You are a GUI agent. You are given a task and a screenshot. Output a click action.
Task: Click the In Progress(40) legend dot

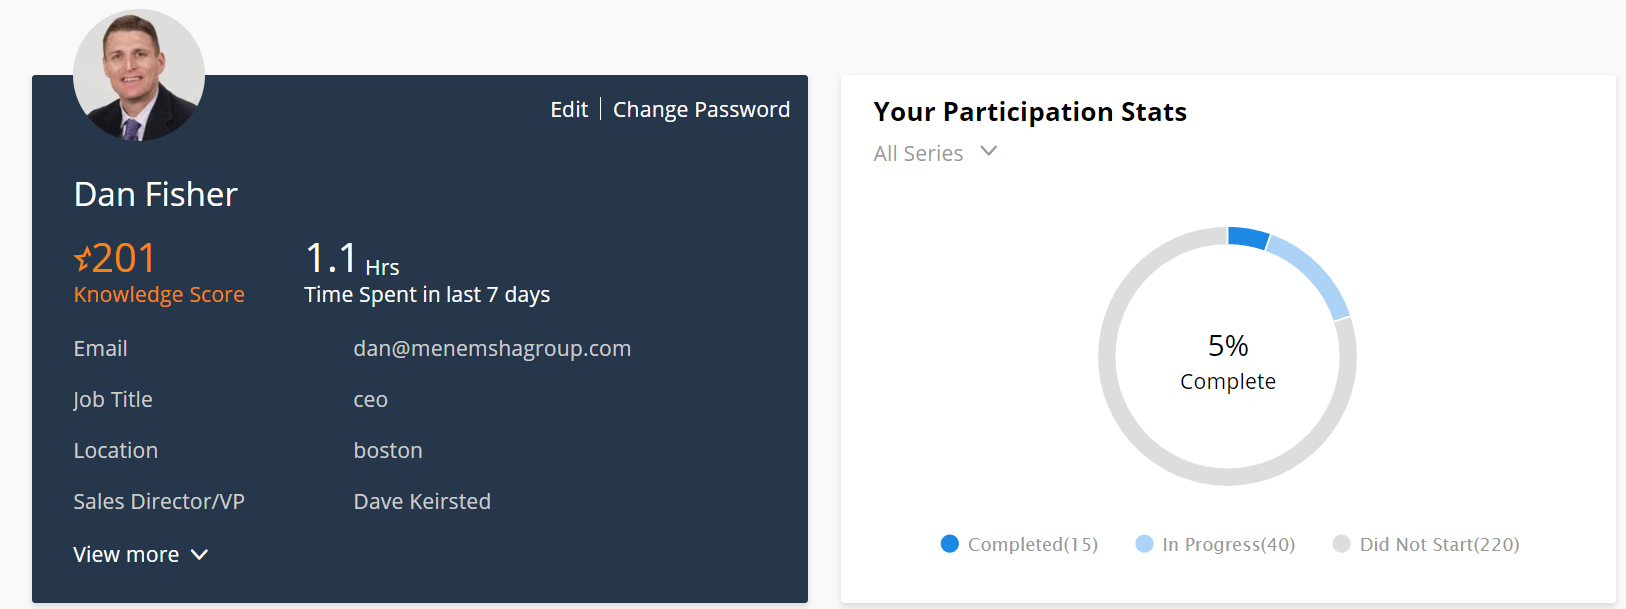pyautogui.click(x=1145, y=544)
